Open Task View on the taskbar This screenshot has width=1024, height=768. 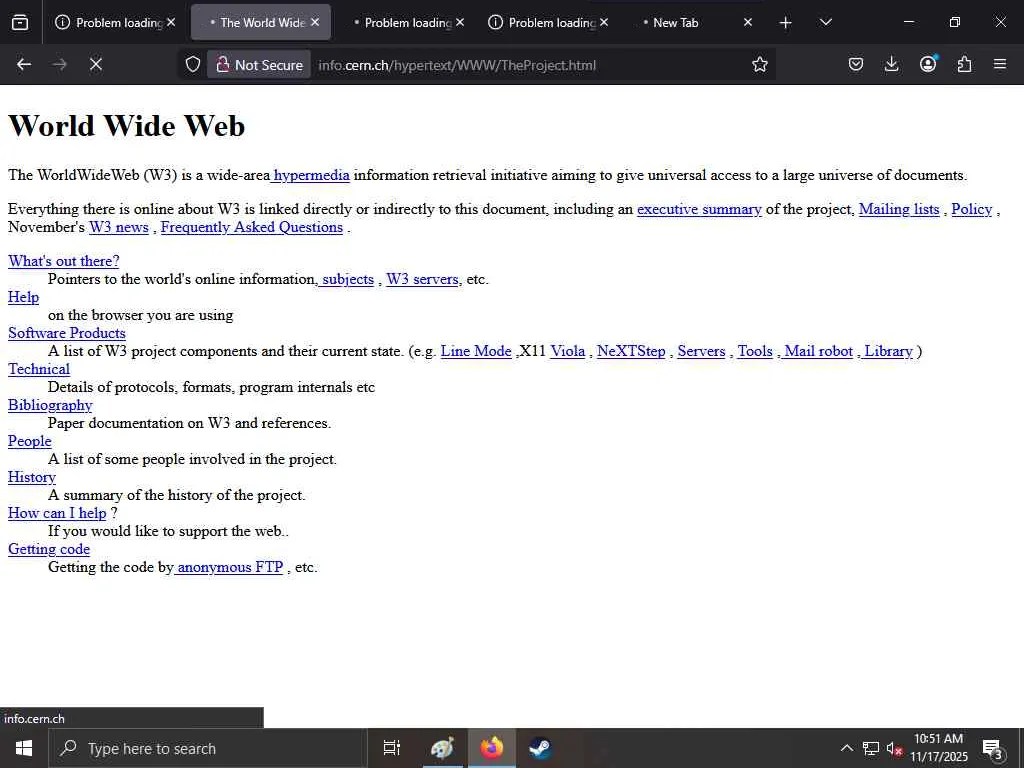(392, 748)
